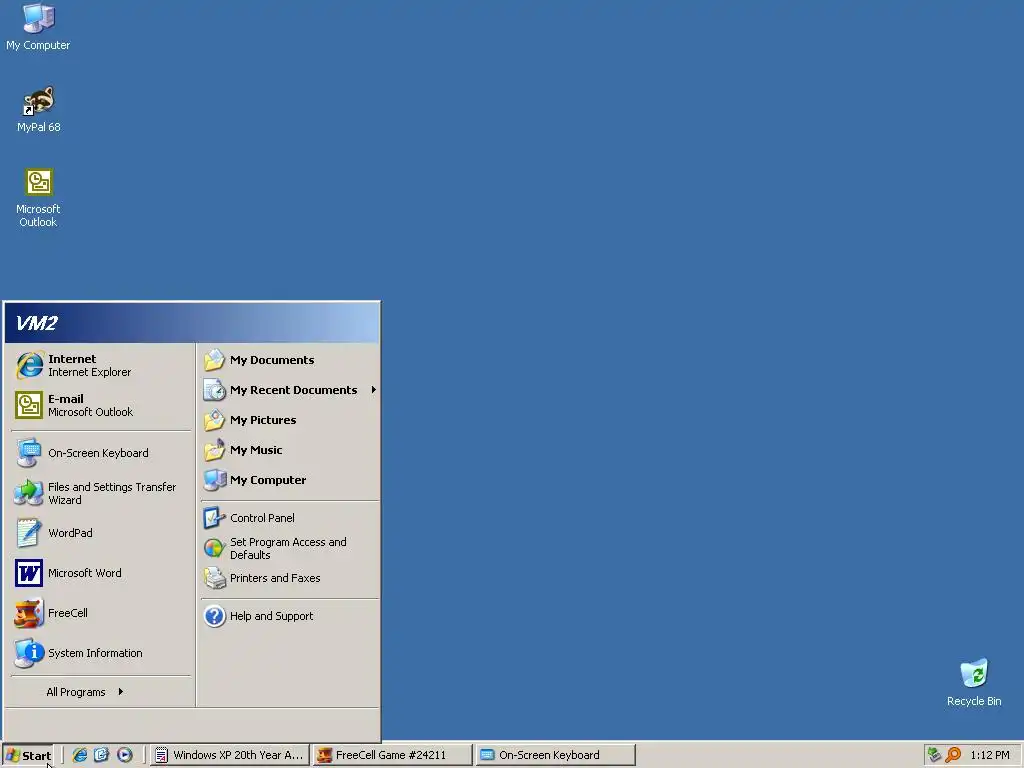Open Control Panel from Start menu
This screenshot has width=1024, height=768.
click(290, 518)
